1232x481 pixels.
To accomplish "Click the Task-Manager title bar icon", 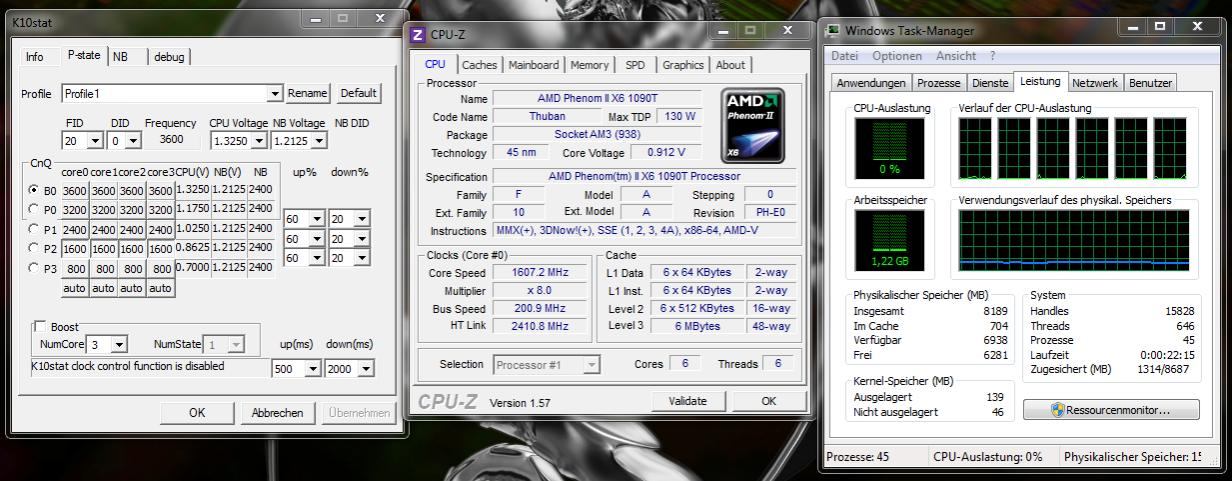I will 832,30.
